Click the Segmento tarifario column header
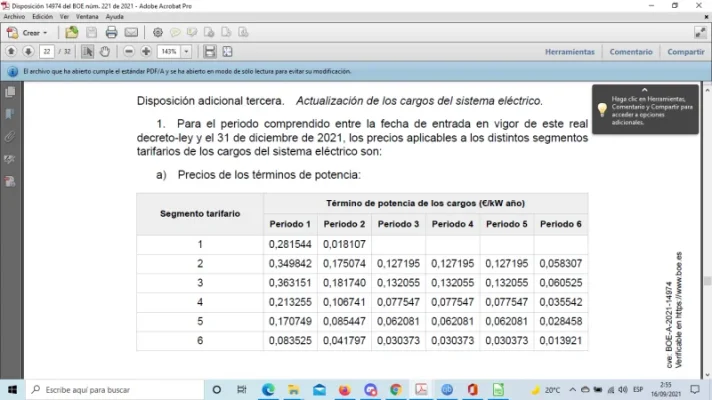The image size is (712, 400). (x=200, y=214)
